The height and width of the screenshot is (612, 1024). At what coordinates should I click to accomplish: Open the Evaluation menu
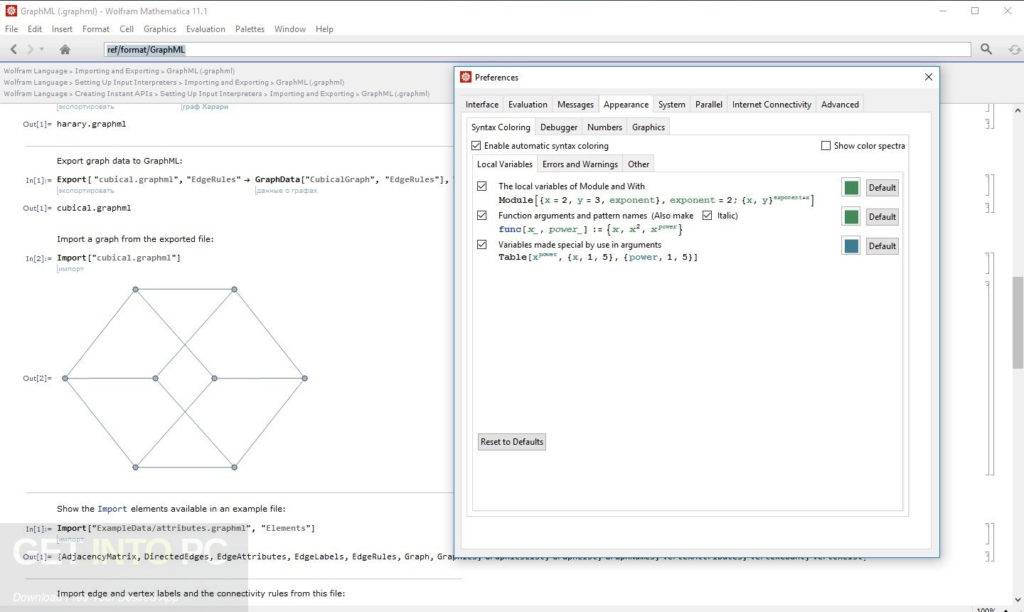pos(205,29)
